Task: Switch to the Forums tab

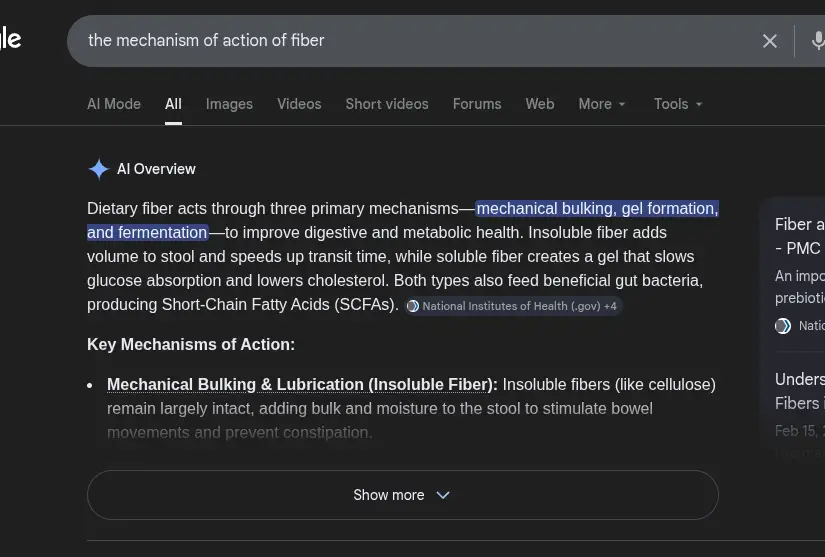Action: [477, 104]
